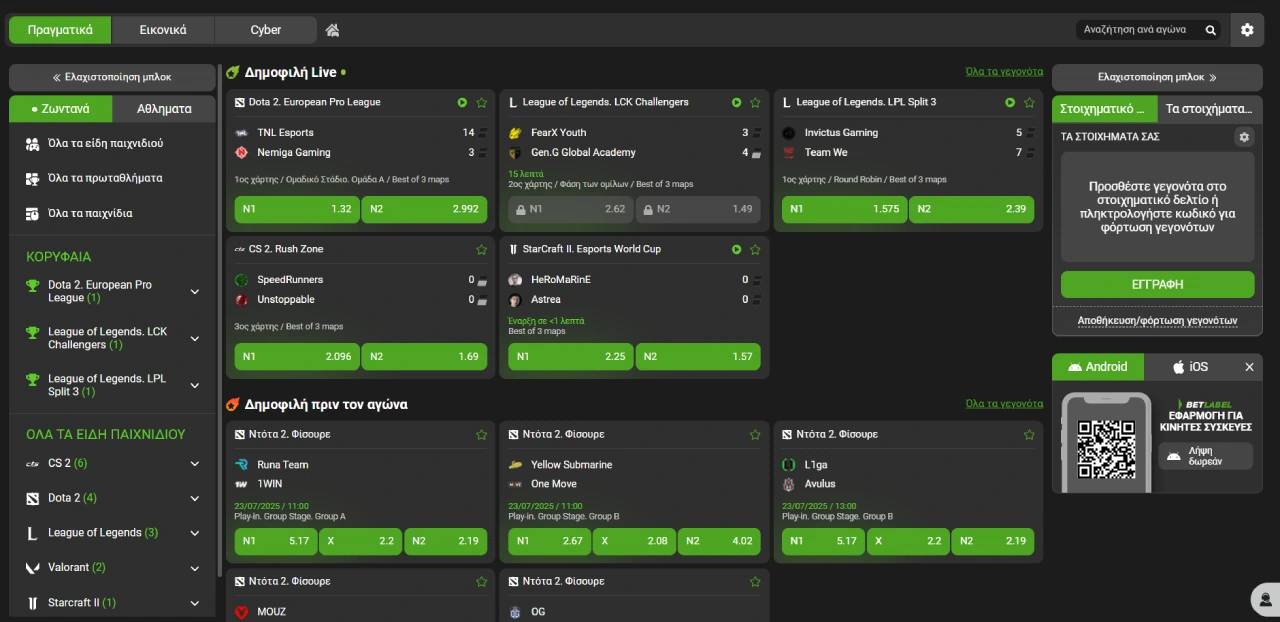Switch to the Cyber tab
The image size is (1280, 622).
(266, 30)
